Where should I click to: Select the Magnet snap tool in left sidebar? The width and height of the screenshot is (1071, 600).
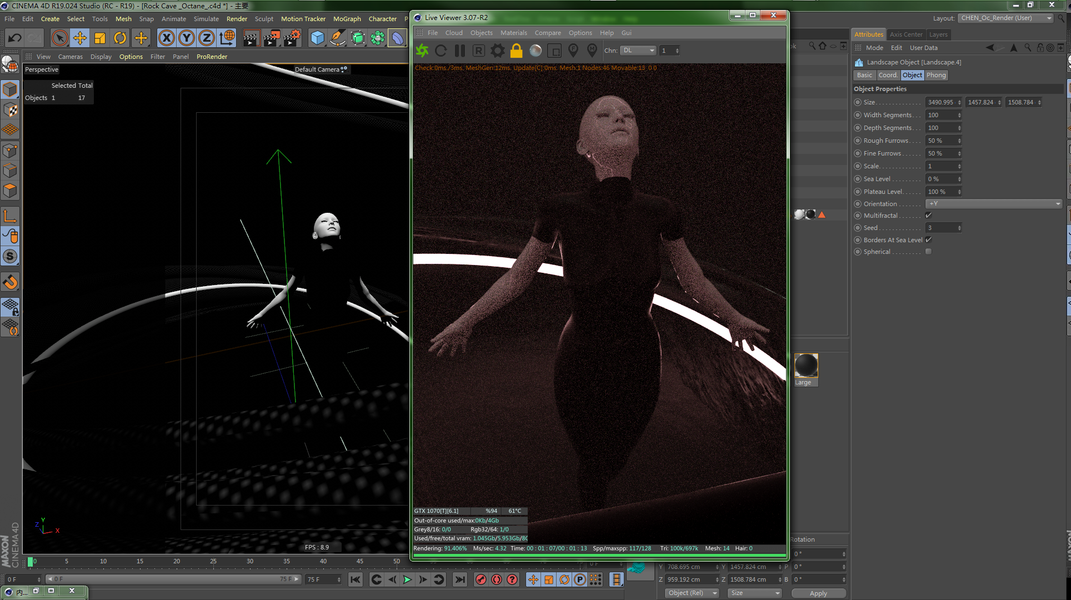(10, 282)
